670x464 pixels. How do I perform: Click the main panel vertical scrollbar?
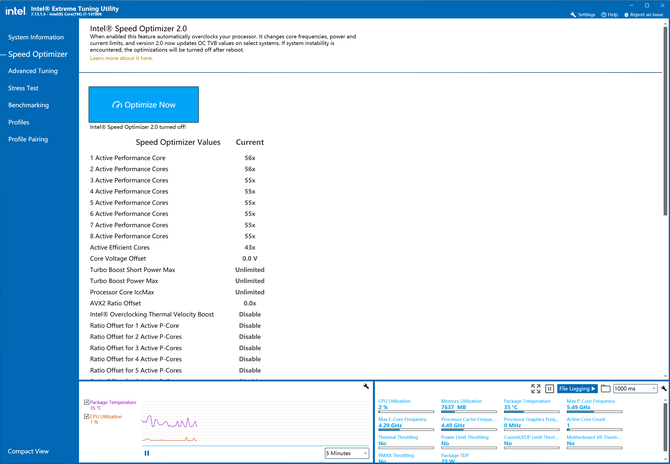(665, 120)
